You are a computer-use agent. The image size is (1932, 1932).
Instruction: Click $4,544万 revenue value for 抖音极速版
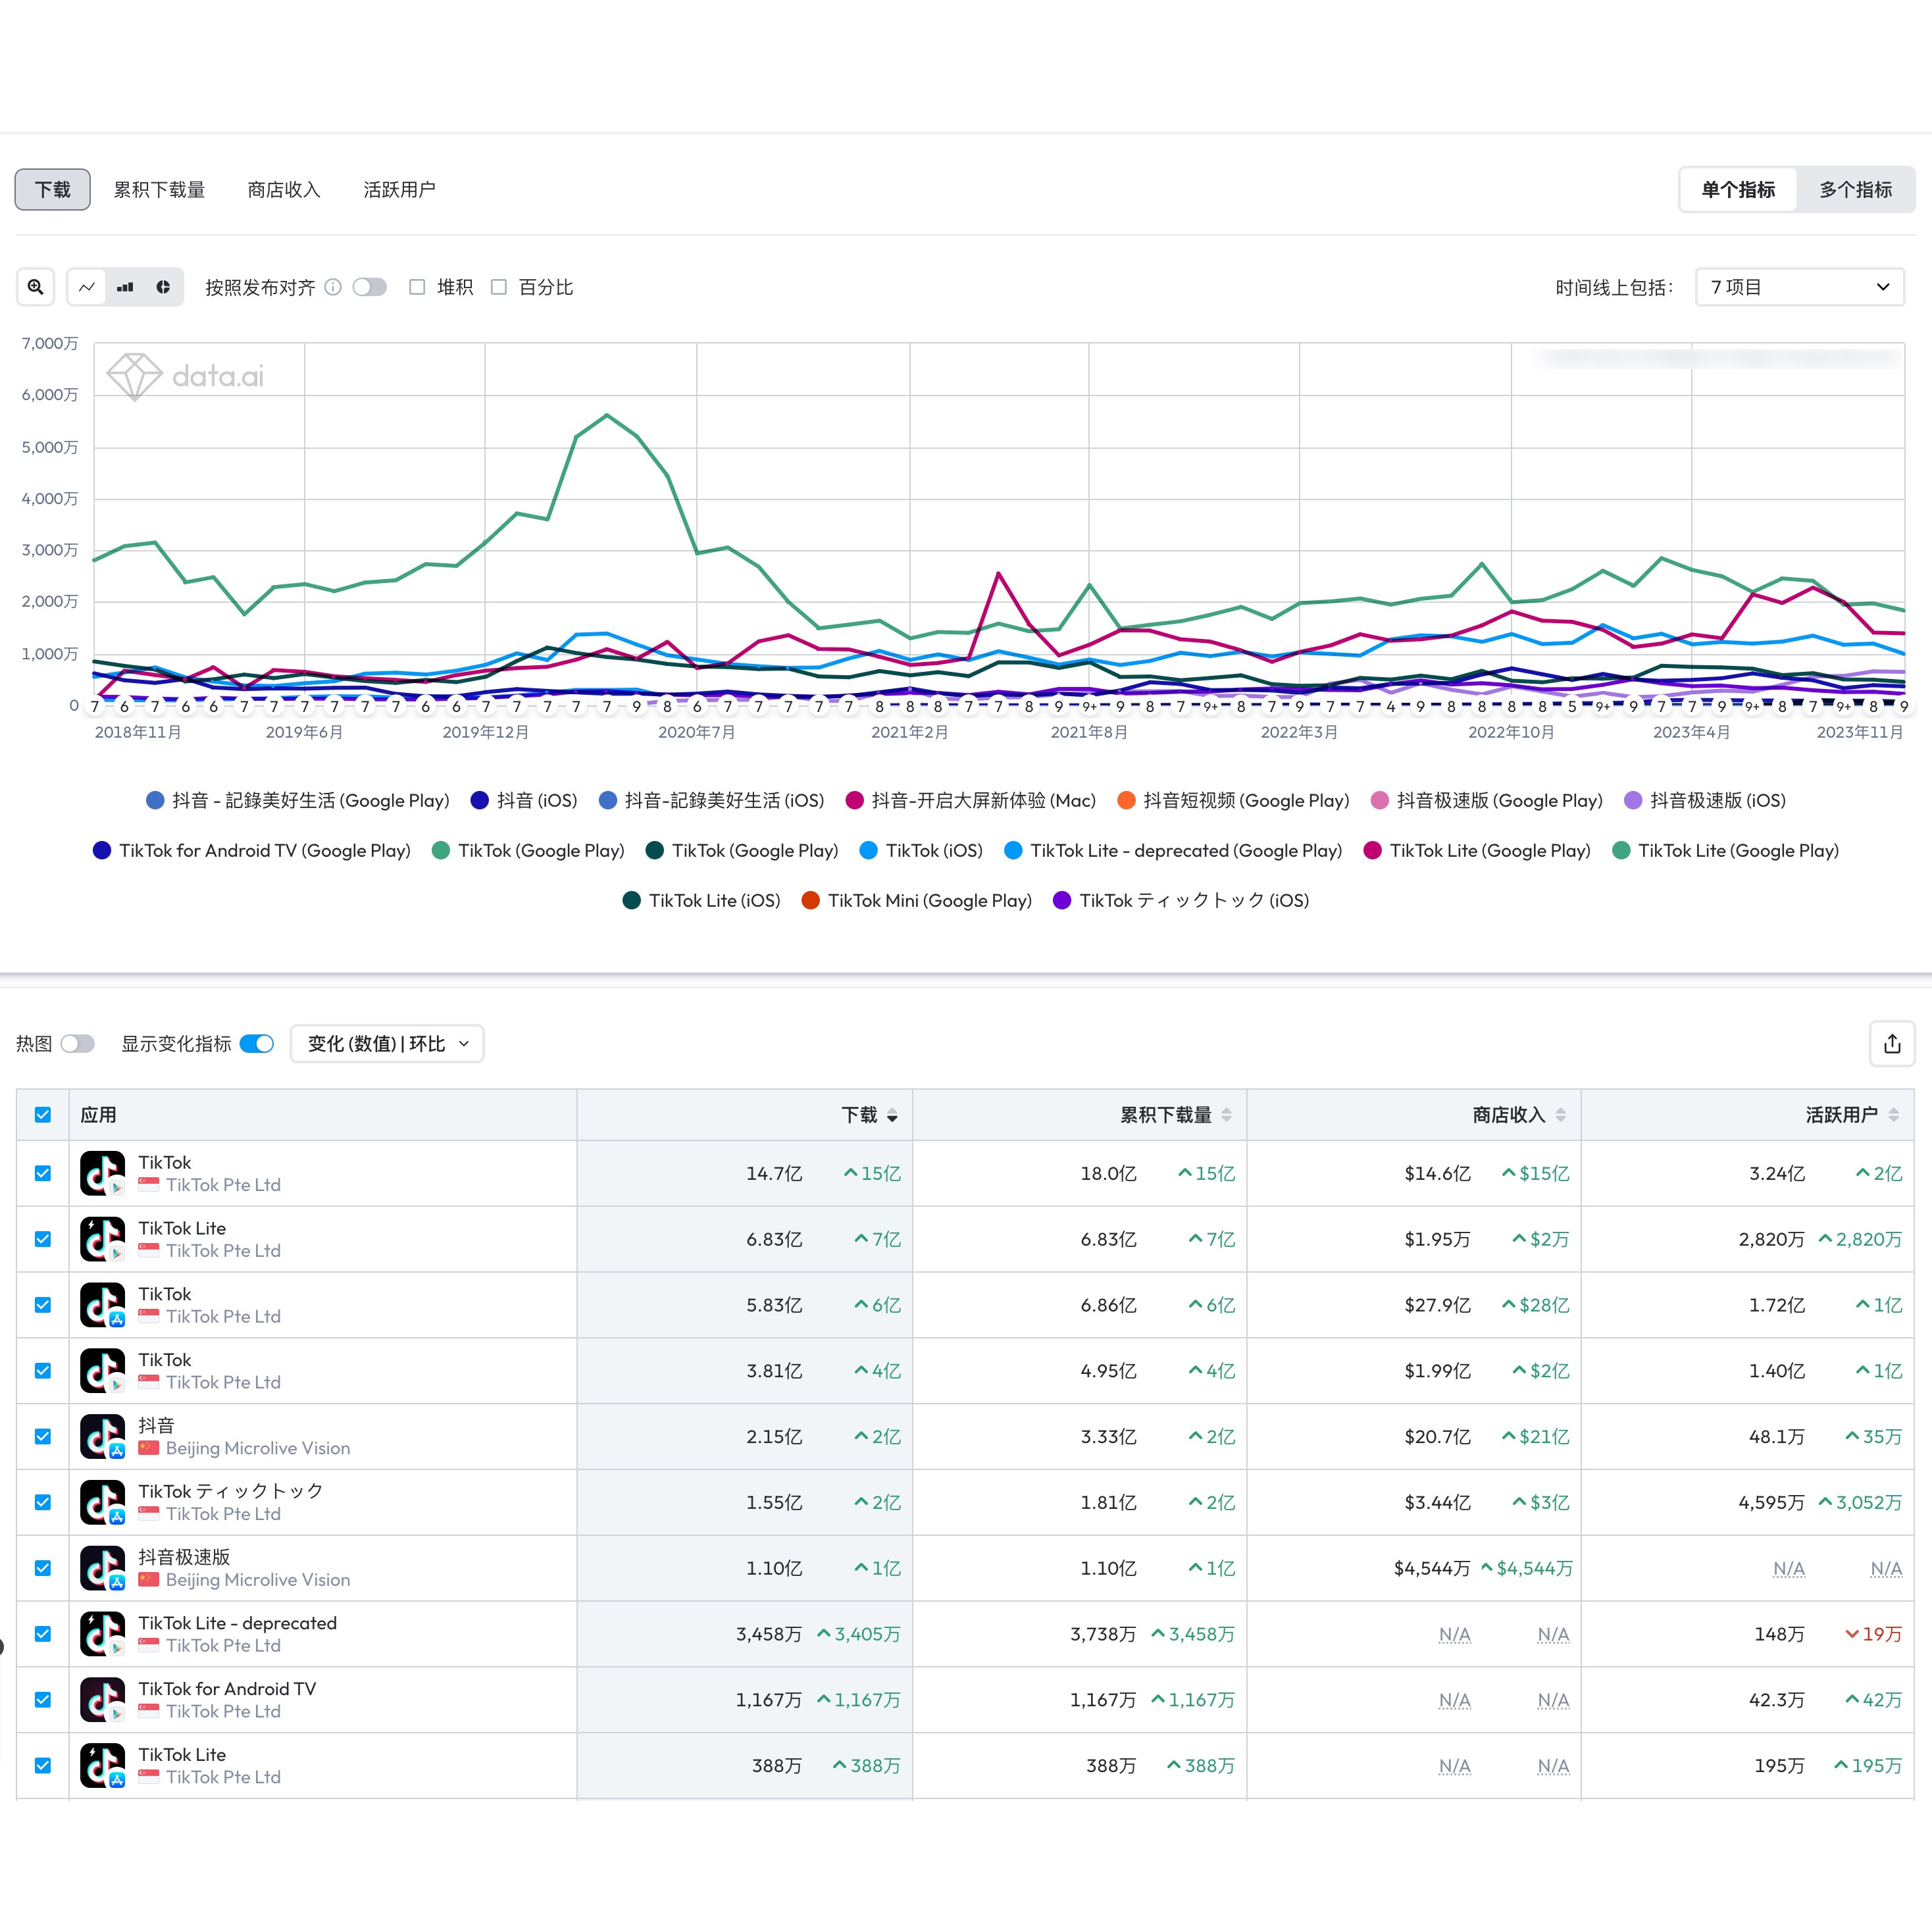click(x=1432, y=1568)
